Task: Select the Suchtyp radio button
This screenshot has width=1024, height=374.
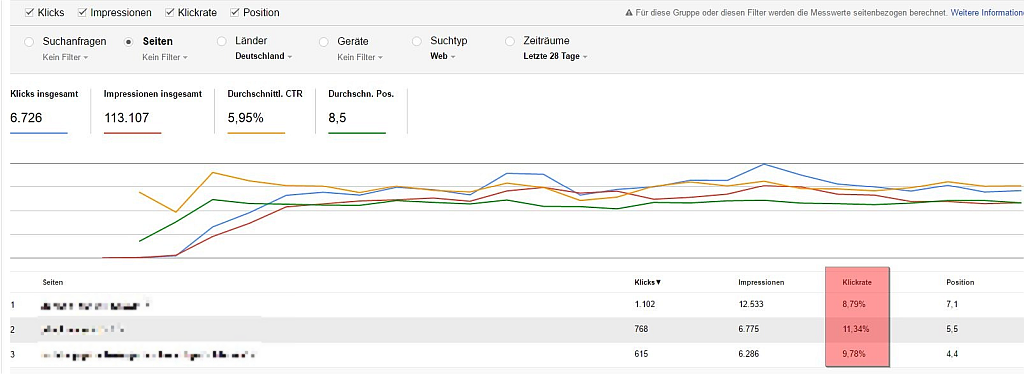Action: pyautogui.click(x=417, y=42)
